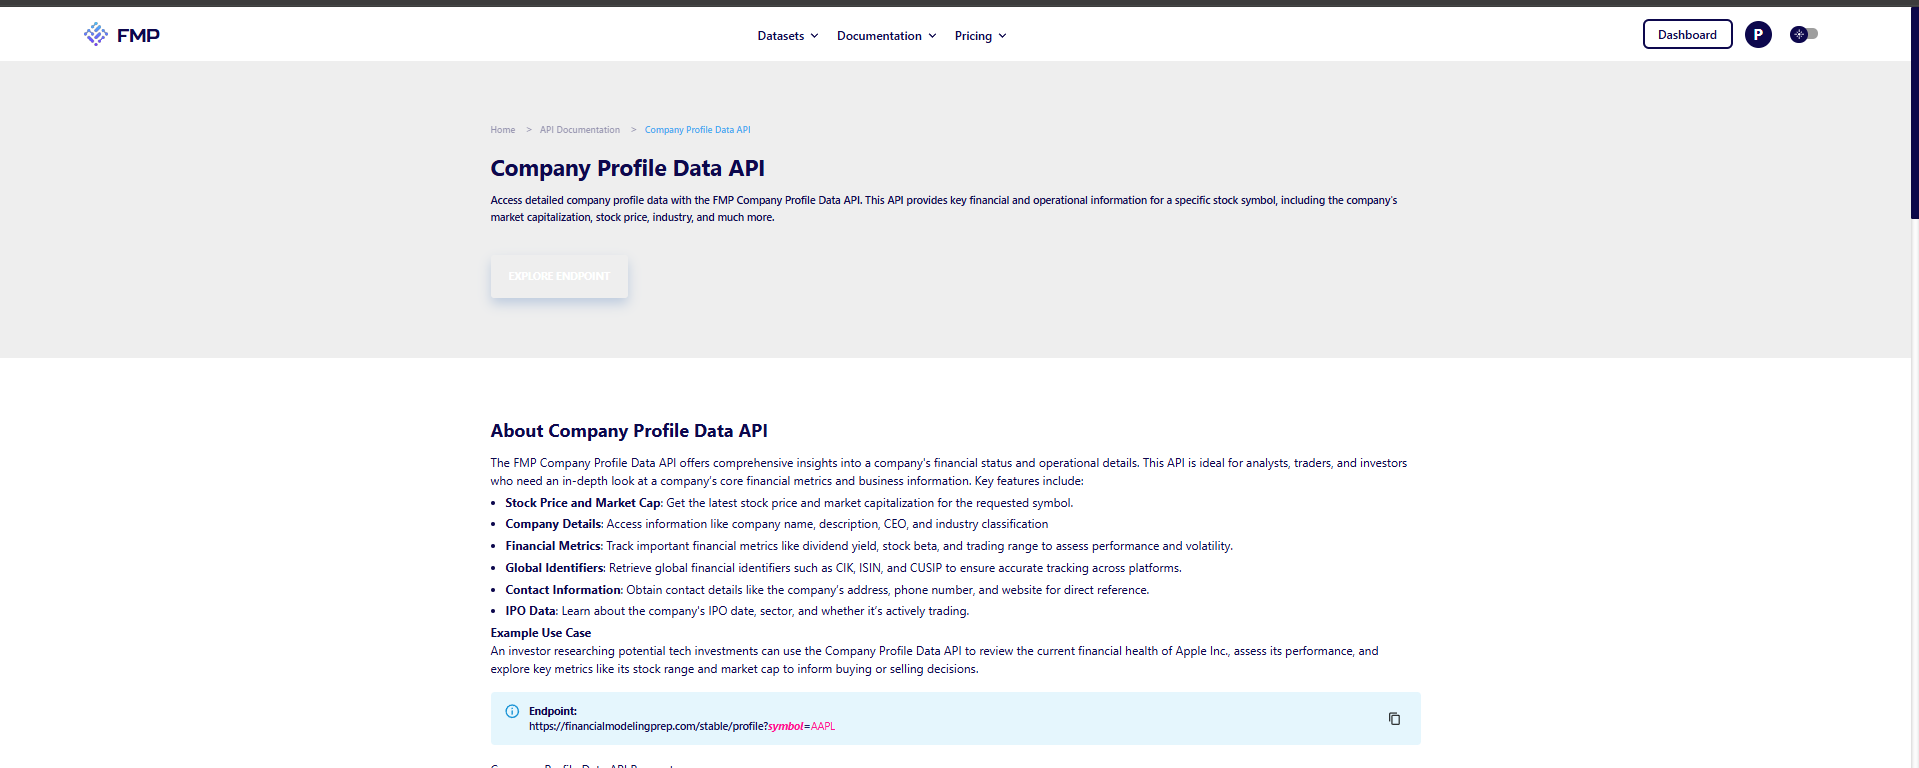Expand the Datasets dropdown menu
The image size is (1919, 768).
click(x=788, y=36)
